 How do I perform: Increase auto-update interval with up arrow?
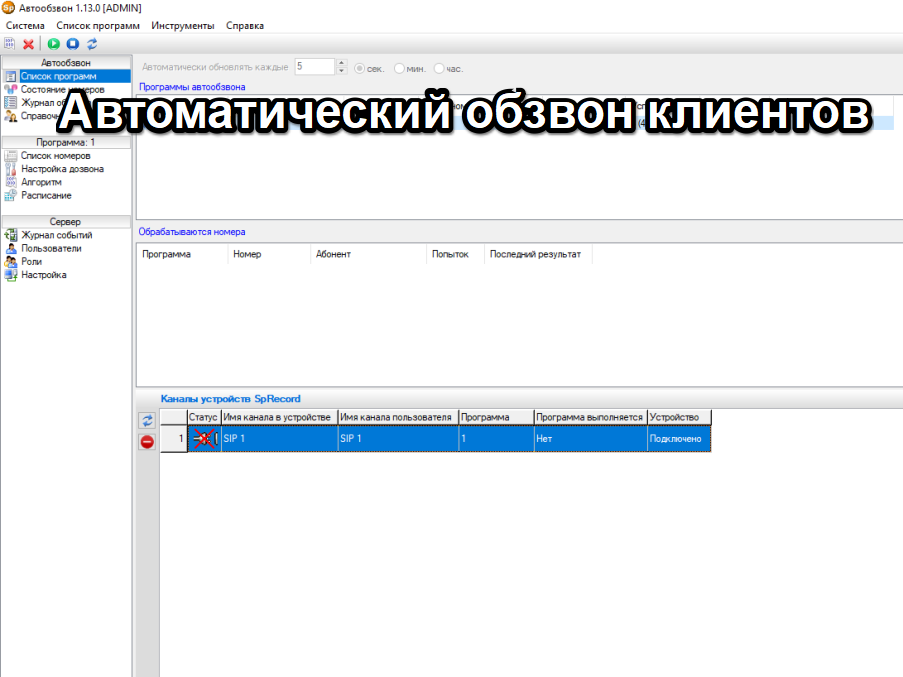tap(341, 64)
